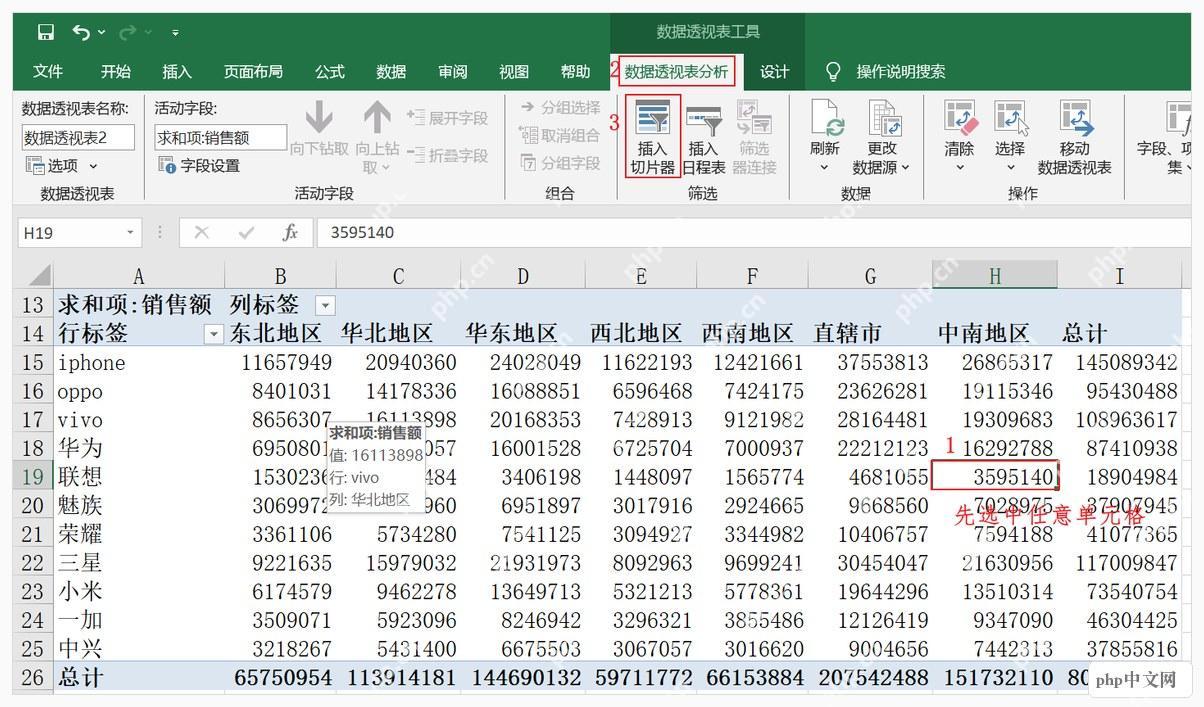Click the cell labeled iphone

[x=139, y=363]
